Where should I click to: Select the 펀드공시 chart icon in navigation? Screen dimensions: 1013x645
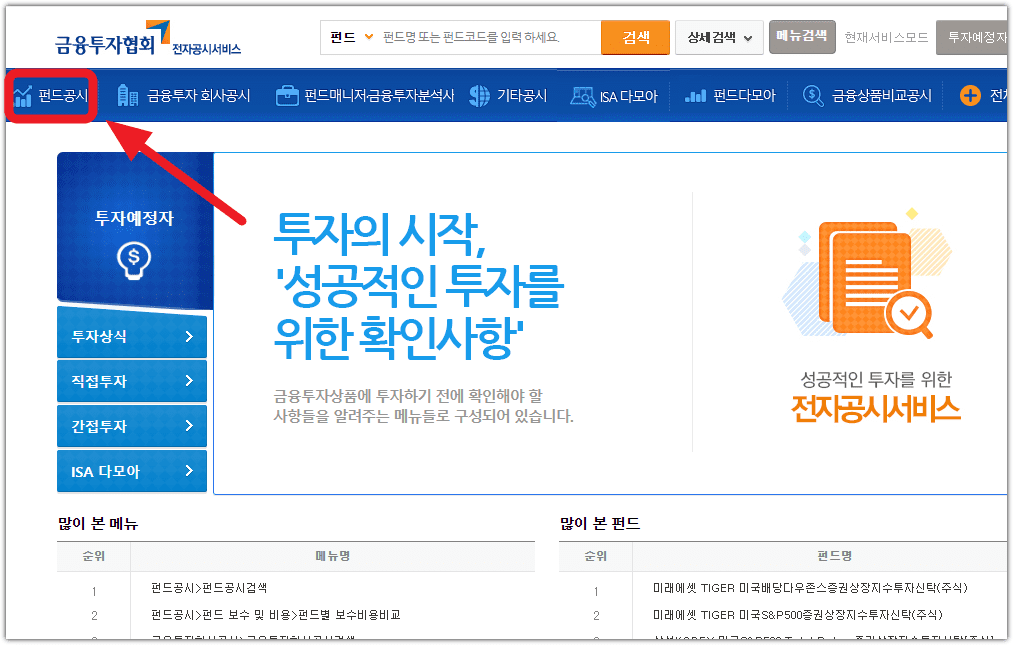coord(20,95)
